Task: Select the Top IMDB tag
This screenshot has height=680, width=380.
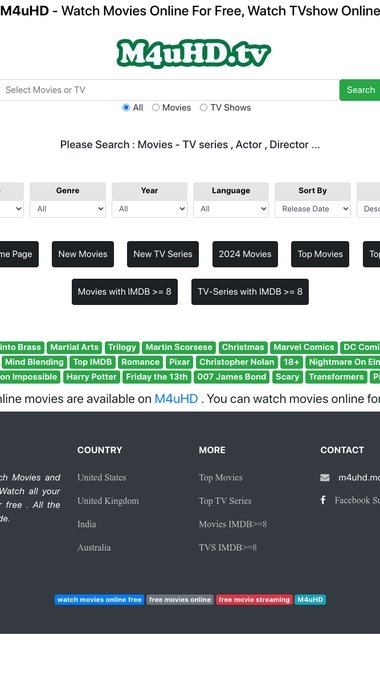Action: coord(92,362)
